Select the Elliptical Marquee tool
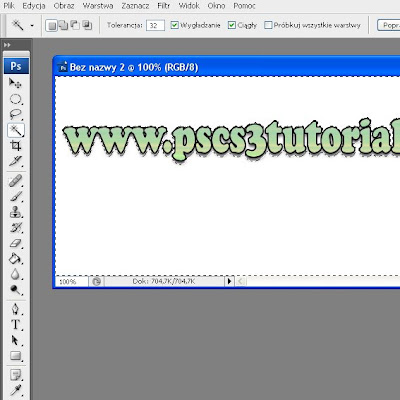The height and width of the screenshot is (400, 400). click(15, 99)
